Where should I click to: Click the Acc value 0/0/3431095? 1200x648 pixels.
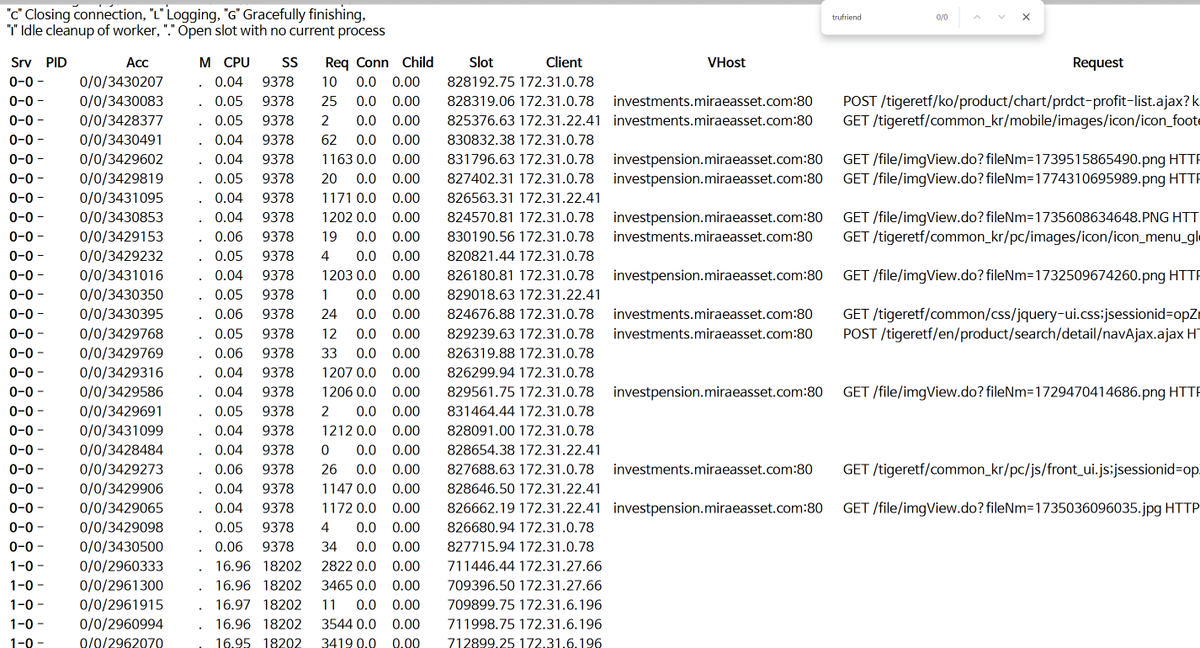pos(121,198)
